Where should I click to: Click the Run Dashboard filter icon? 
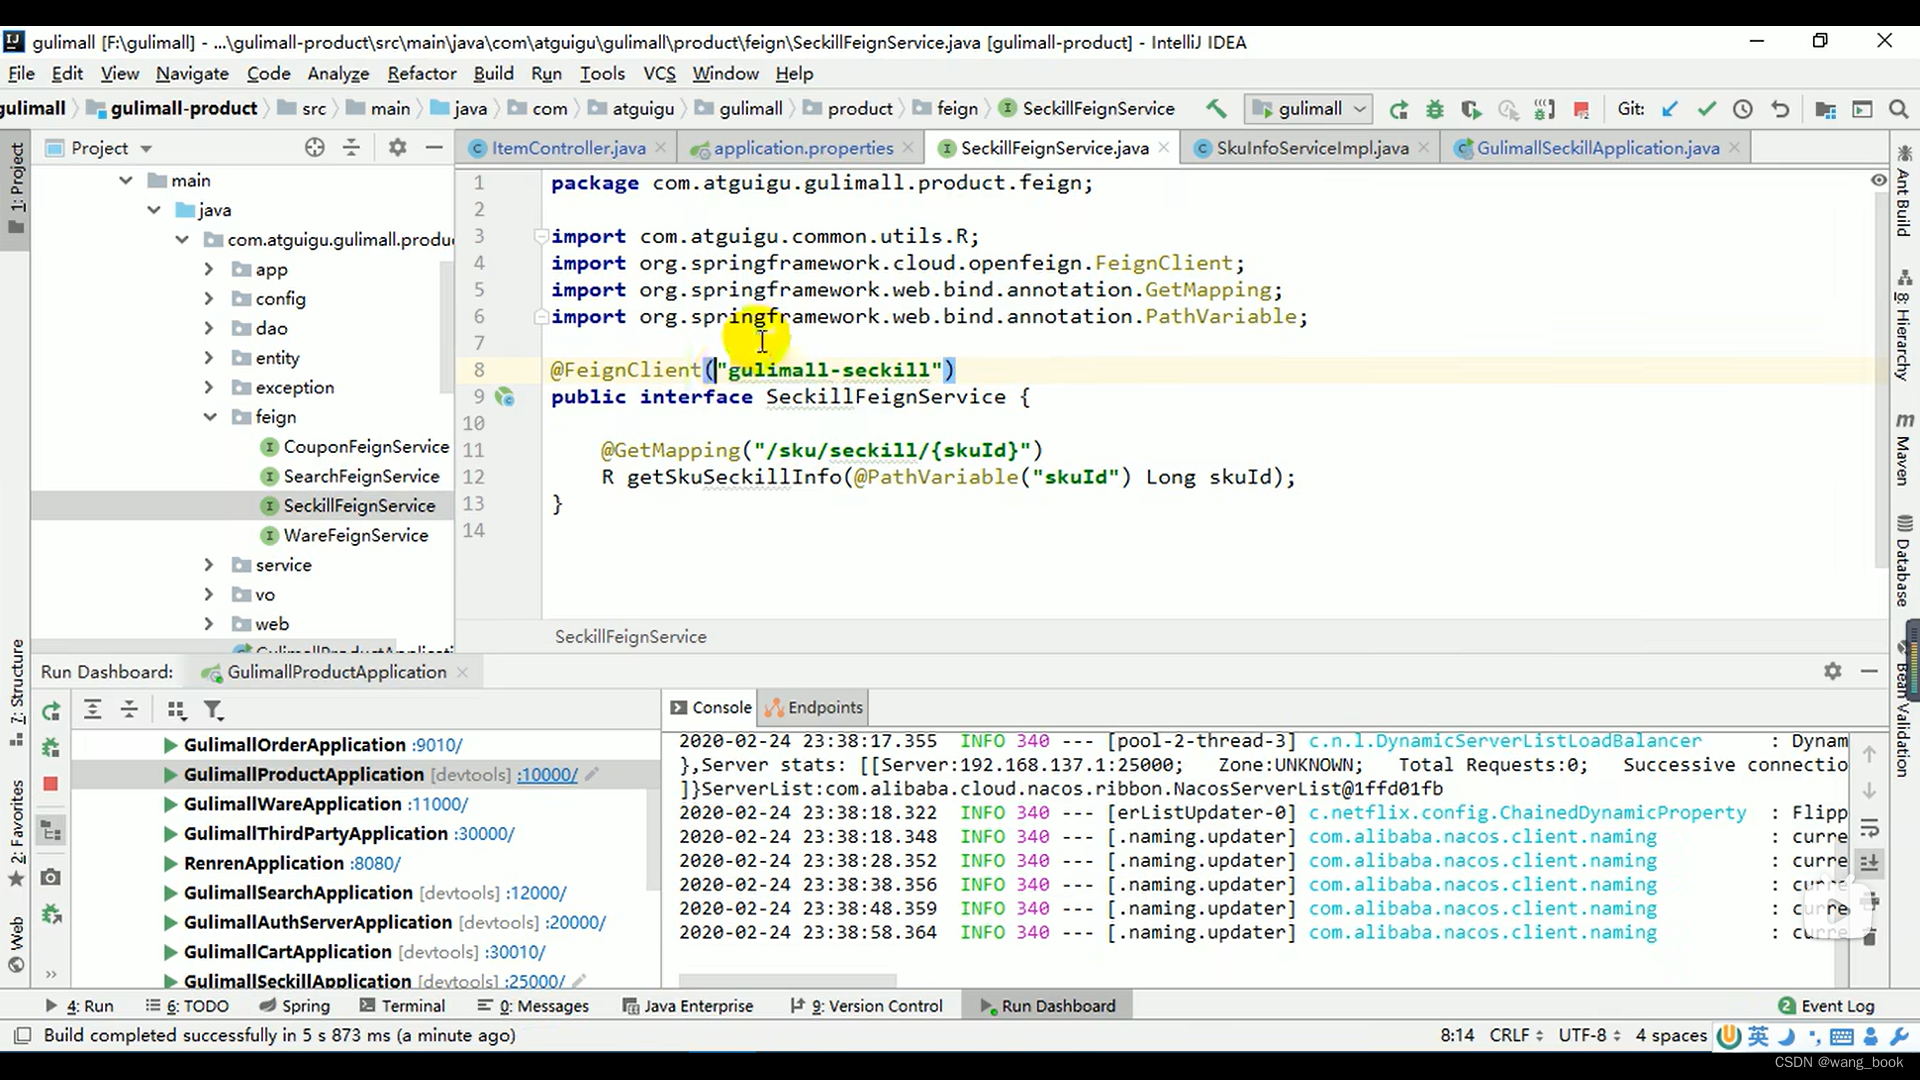pos(213,710)
